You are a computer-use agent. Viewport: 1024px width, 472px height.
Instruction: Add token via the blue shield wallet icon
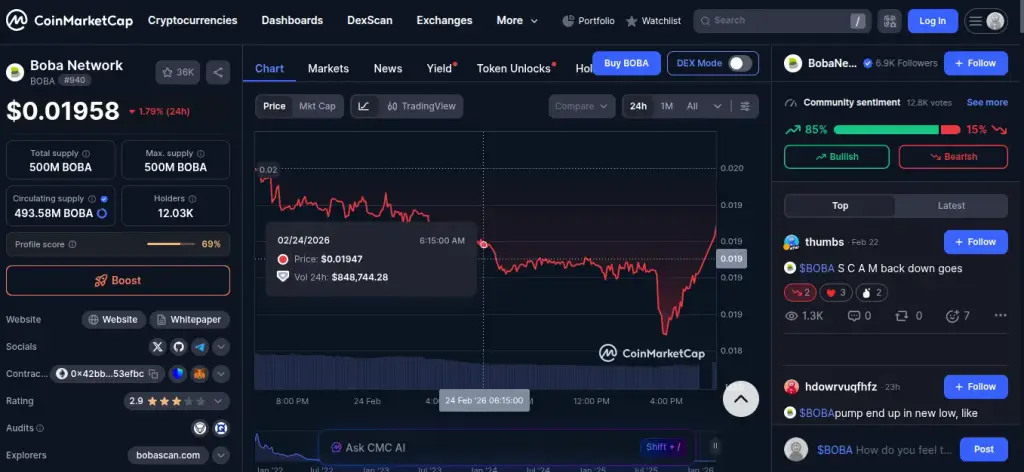pyautogui.click(x=178, y=374)
